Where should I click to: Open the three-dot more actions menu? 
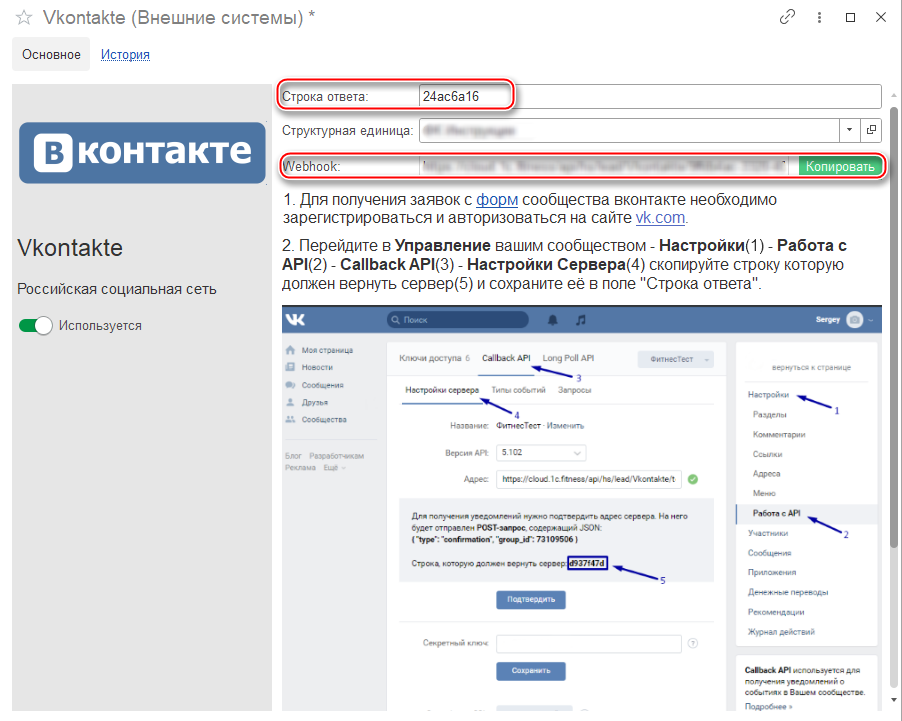pyautogui.click(x=819, y=18)
